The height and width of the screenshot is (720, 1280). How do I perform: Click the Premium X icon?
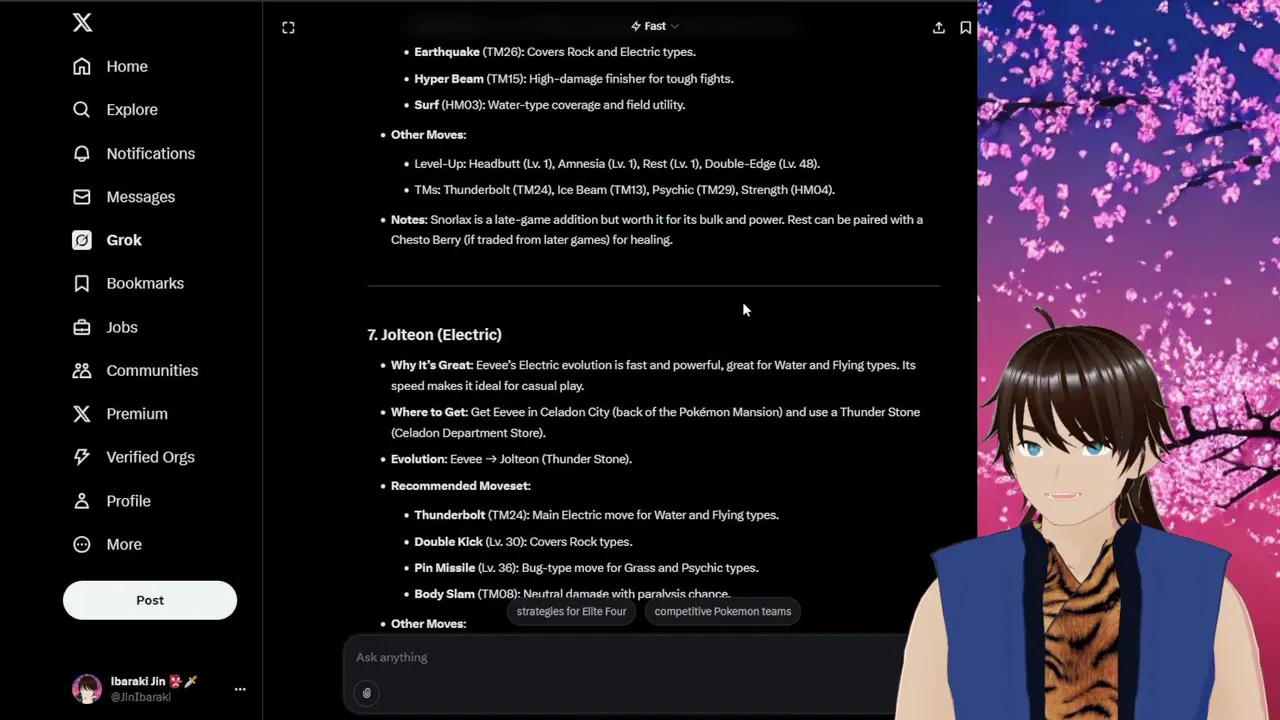click(82, 414)
